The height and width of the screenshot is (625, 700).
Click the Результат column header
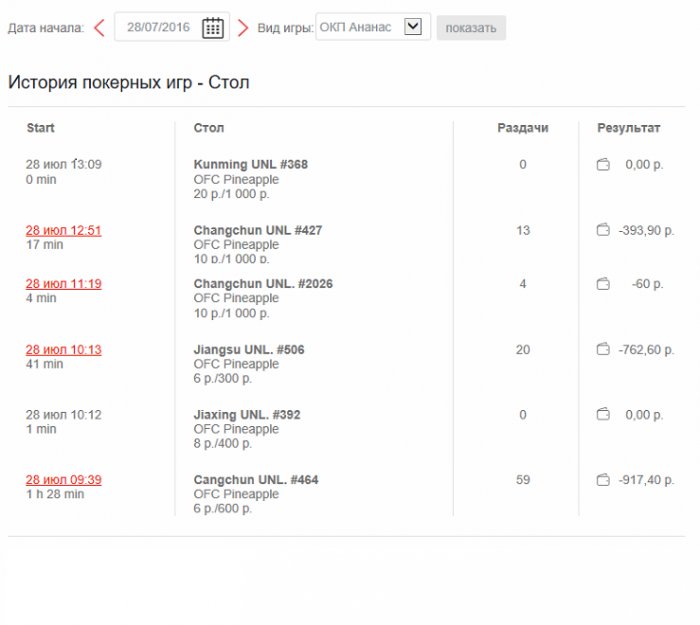(x=628, y=128)
